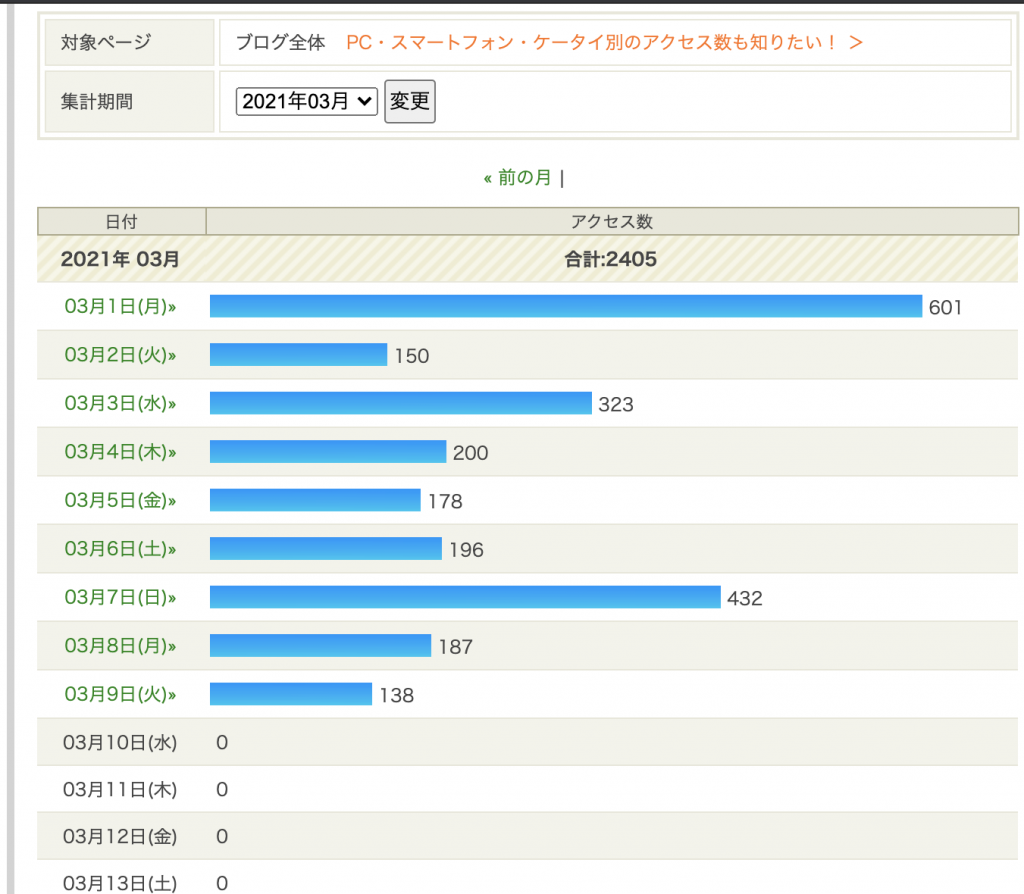Click the blue bar showing 601 accesses
Screen dimensions: 1024x894
565,306
